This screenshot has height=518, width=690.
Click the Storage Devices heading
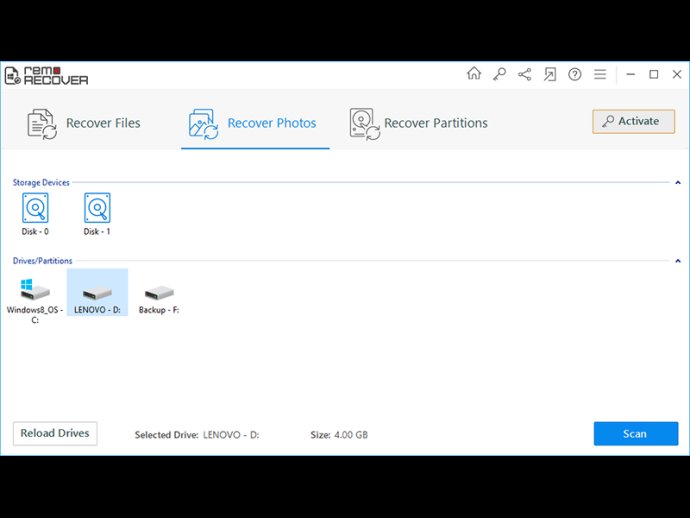[x=41, y=182]
